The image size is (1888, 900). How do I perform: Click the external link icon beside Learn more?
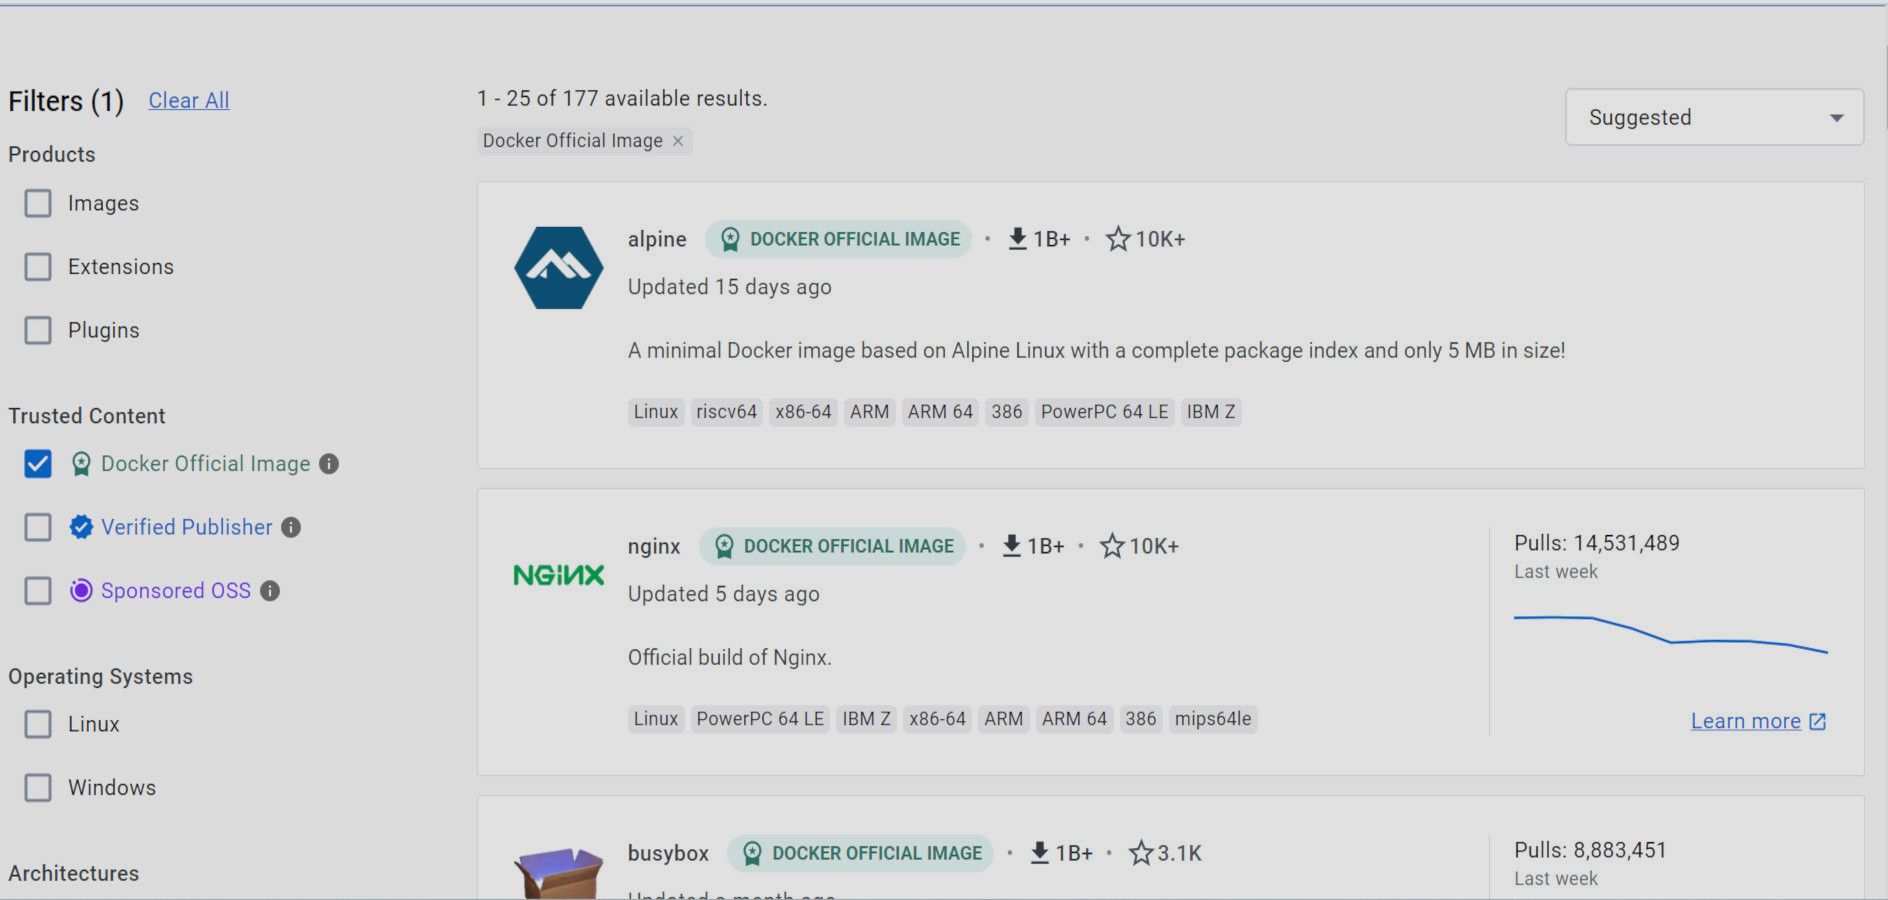coord(1818,721)
